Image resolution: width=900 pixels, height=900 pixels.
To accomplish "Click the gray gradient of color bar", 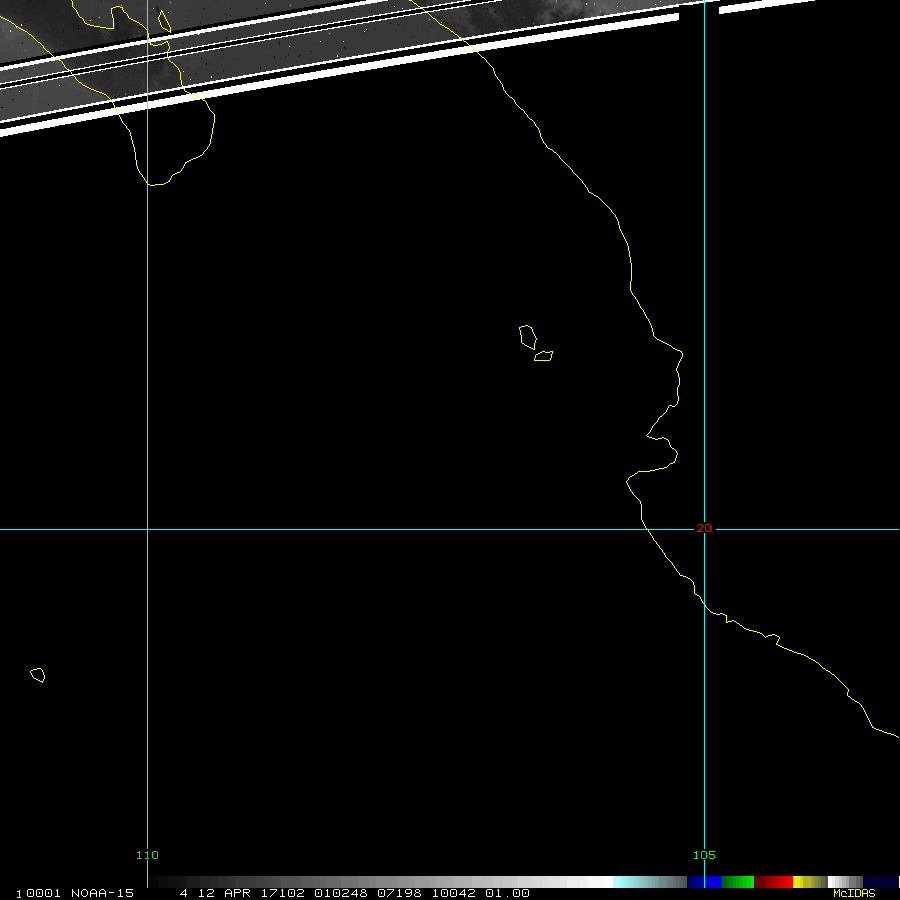I will pos(400,882).
